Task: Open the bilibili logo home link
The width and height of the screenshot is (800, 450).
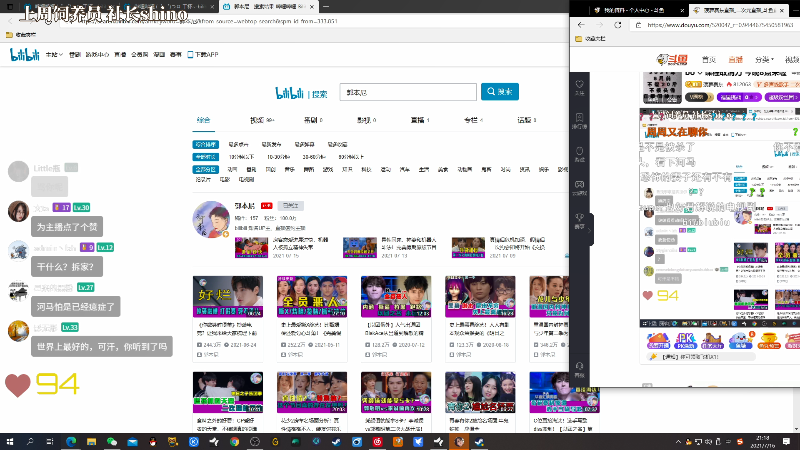Action: pyautogui.click(x=24, y=55)
